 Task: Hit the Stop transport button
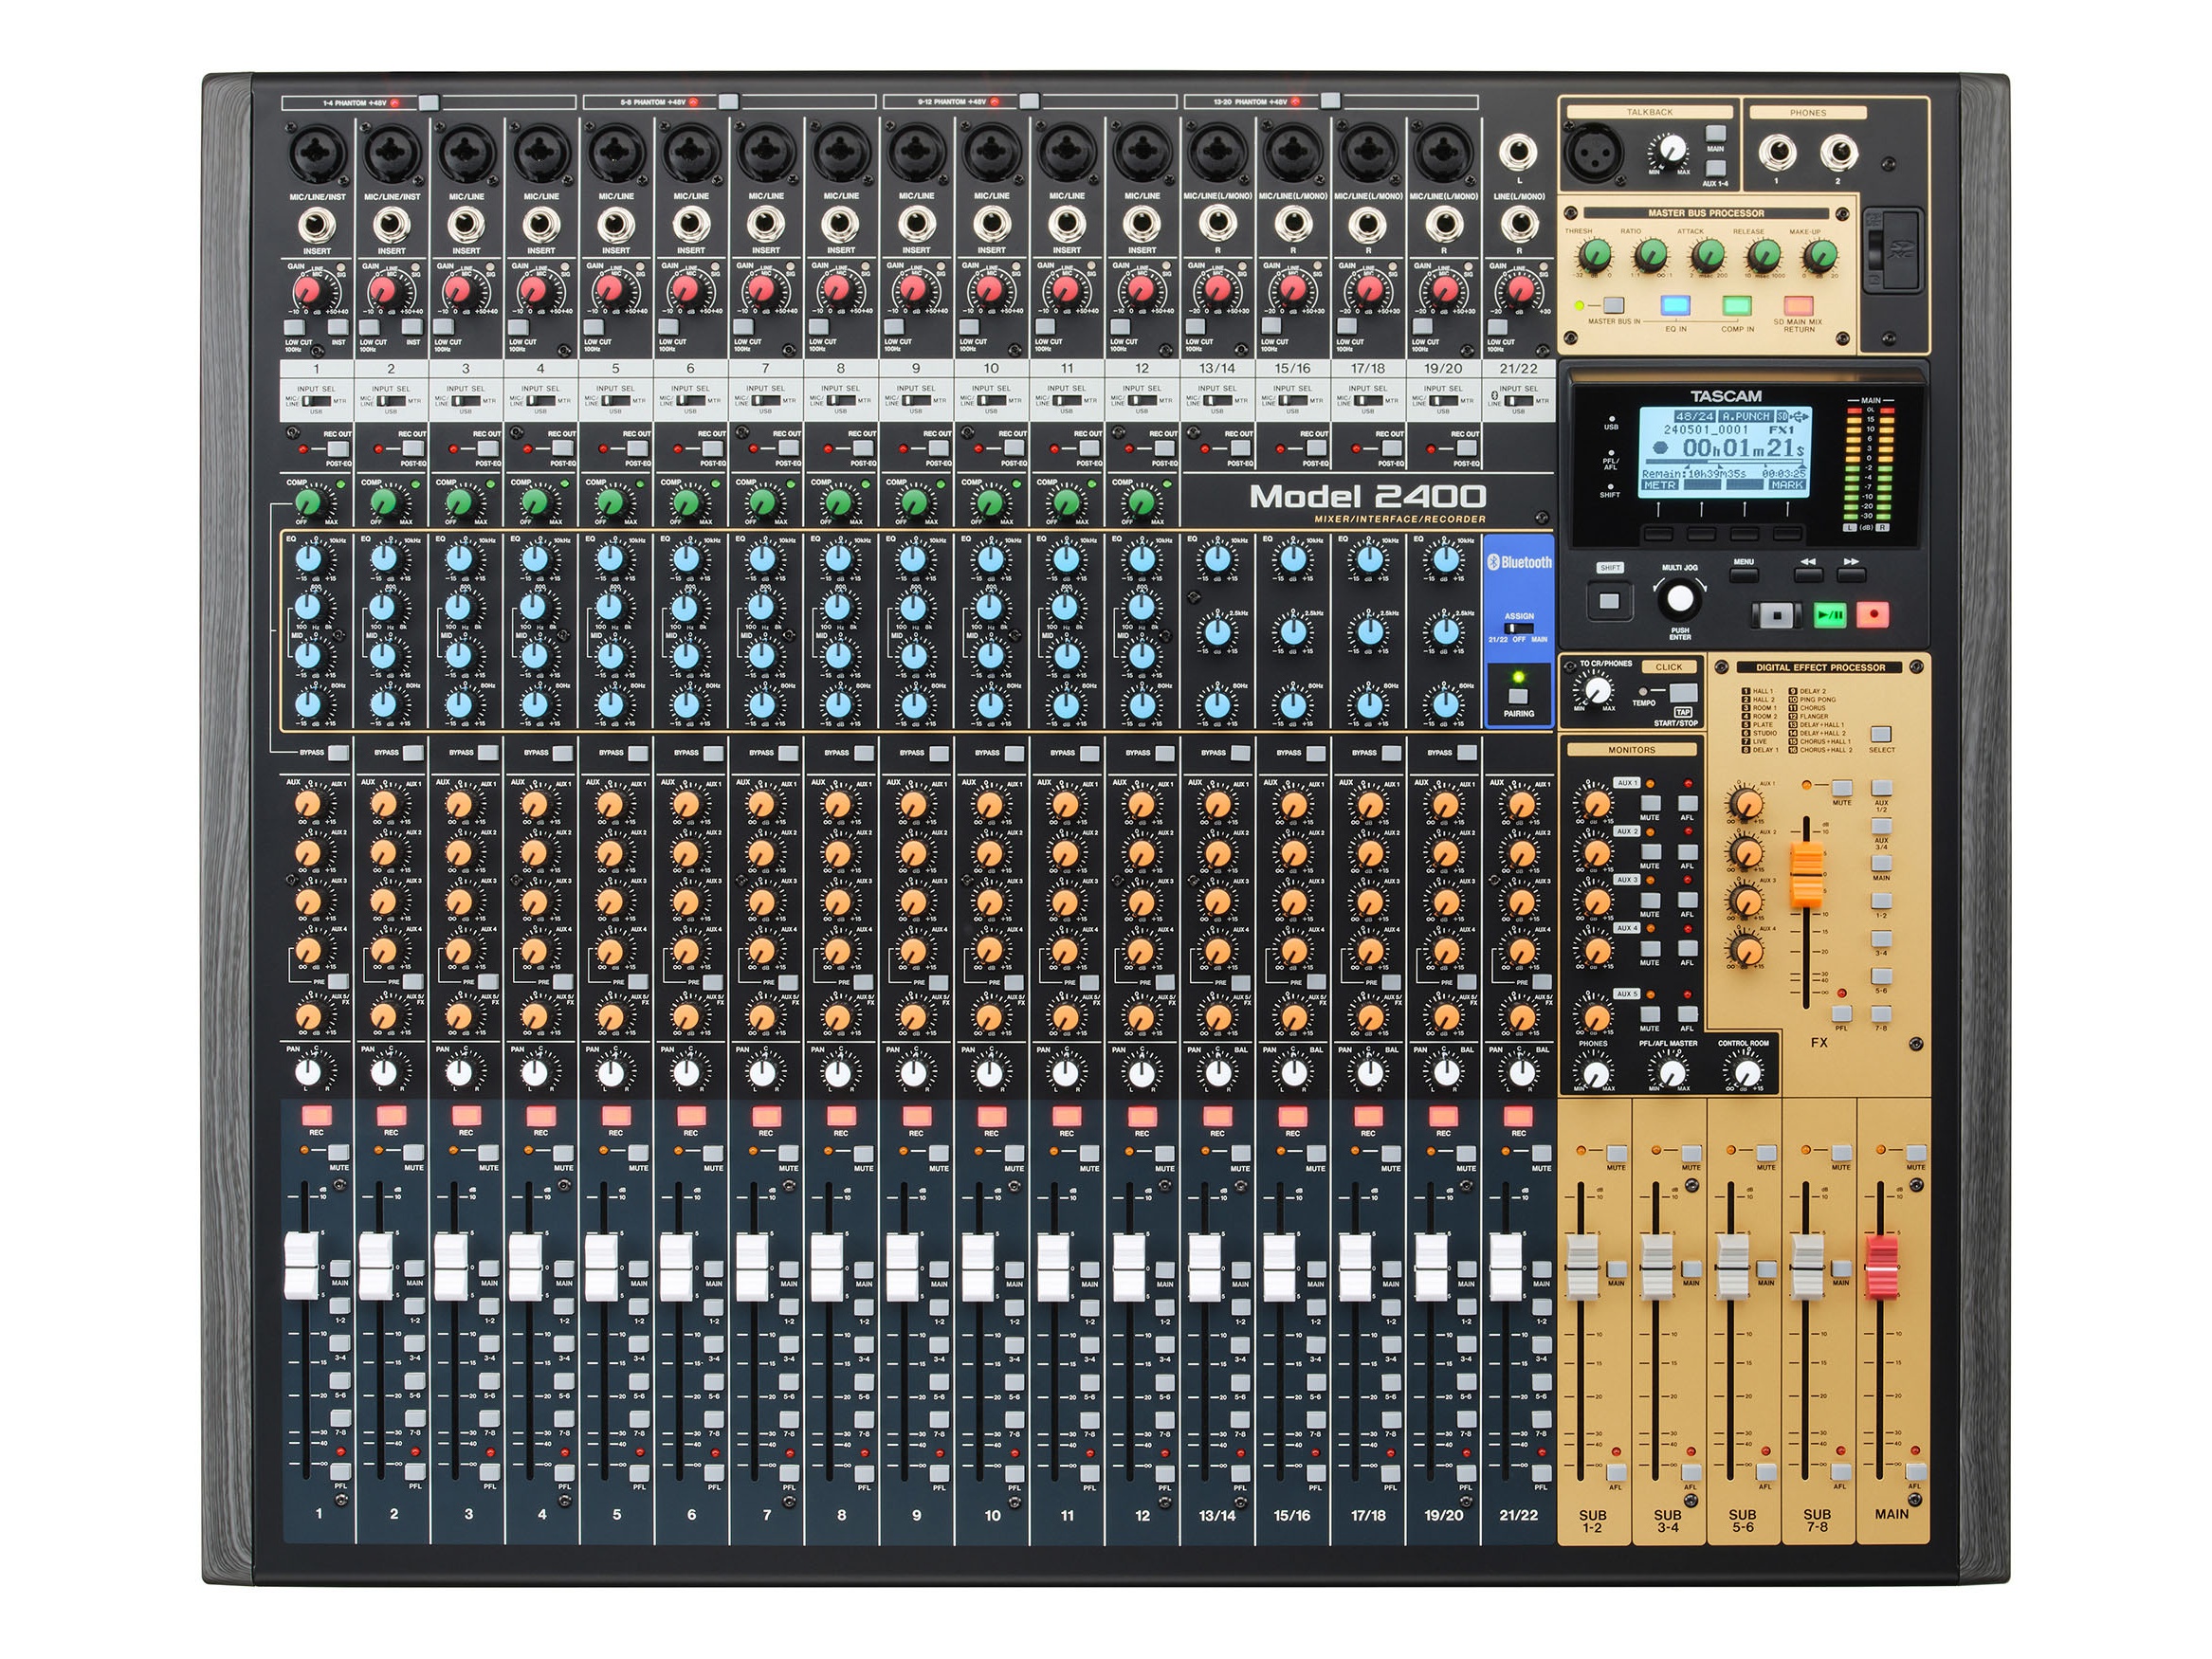pyautogui.click(x=1777, y=616)
